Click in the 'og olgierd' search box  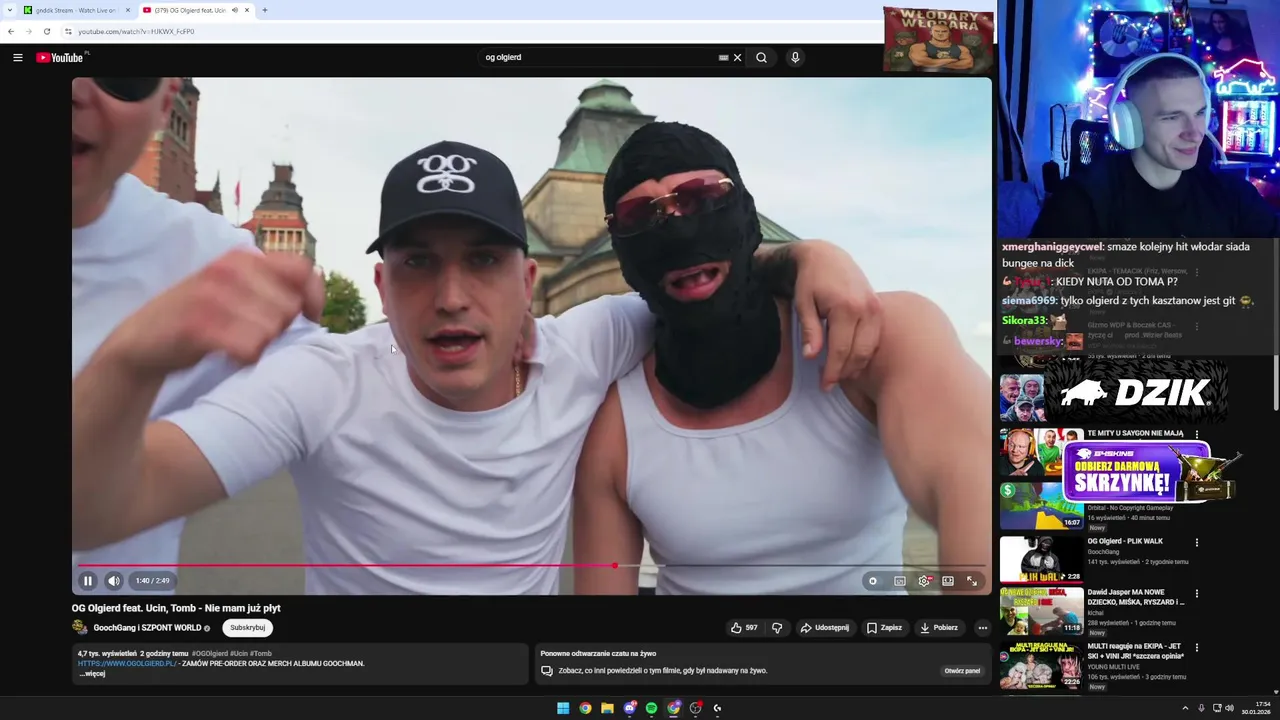coord(600,57)
